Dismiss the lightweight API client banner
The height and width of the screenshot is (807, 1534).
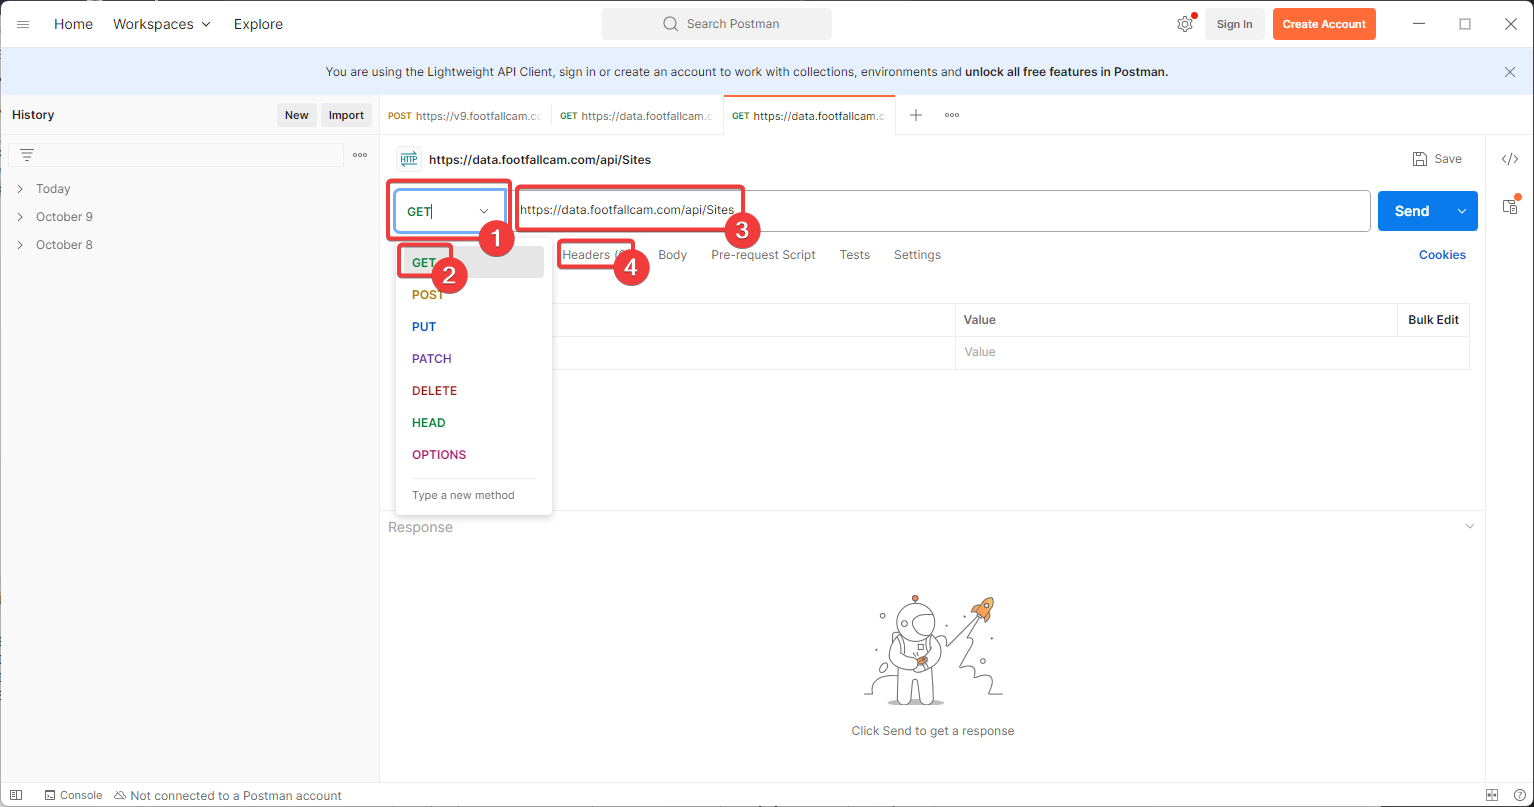[x=1509, y=72]
